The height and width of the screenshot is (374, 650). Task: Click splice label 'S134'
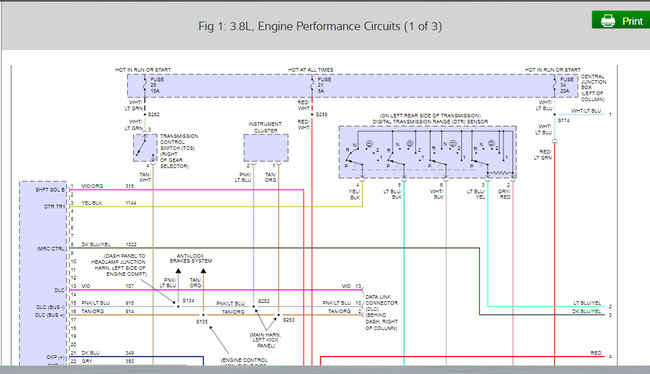(x=189, y=300)
